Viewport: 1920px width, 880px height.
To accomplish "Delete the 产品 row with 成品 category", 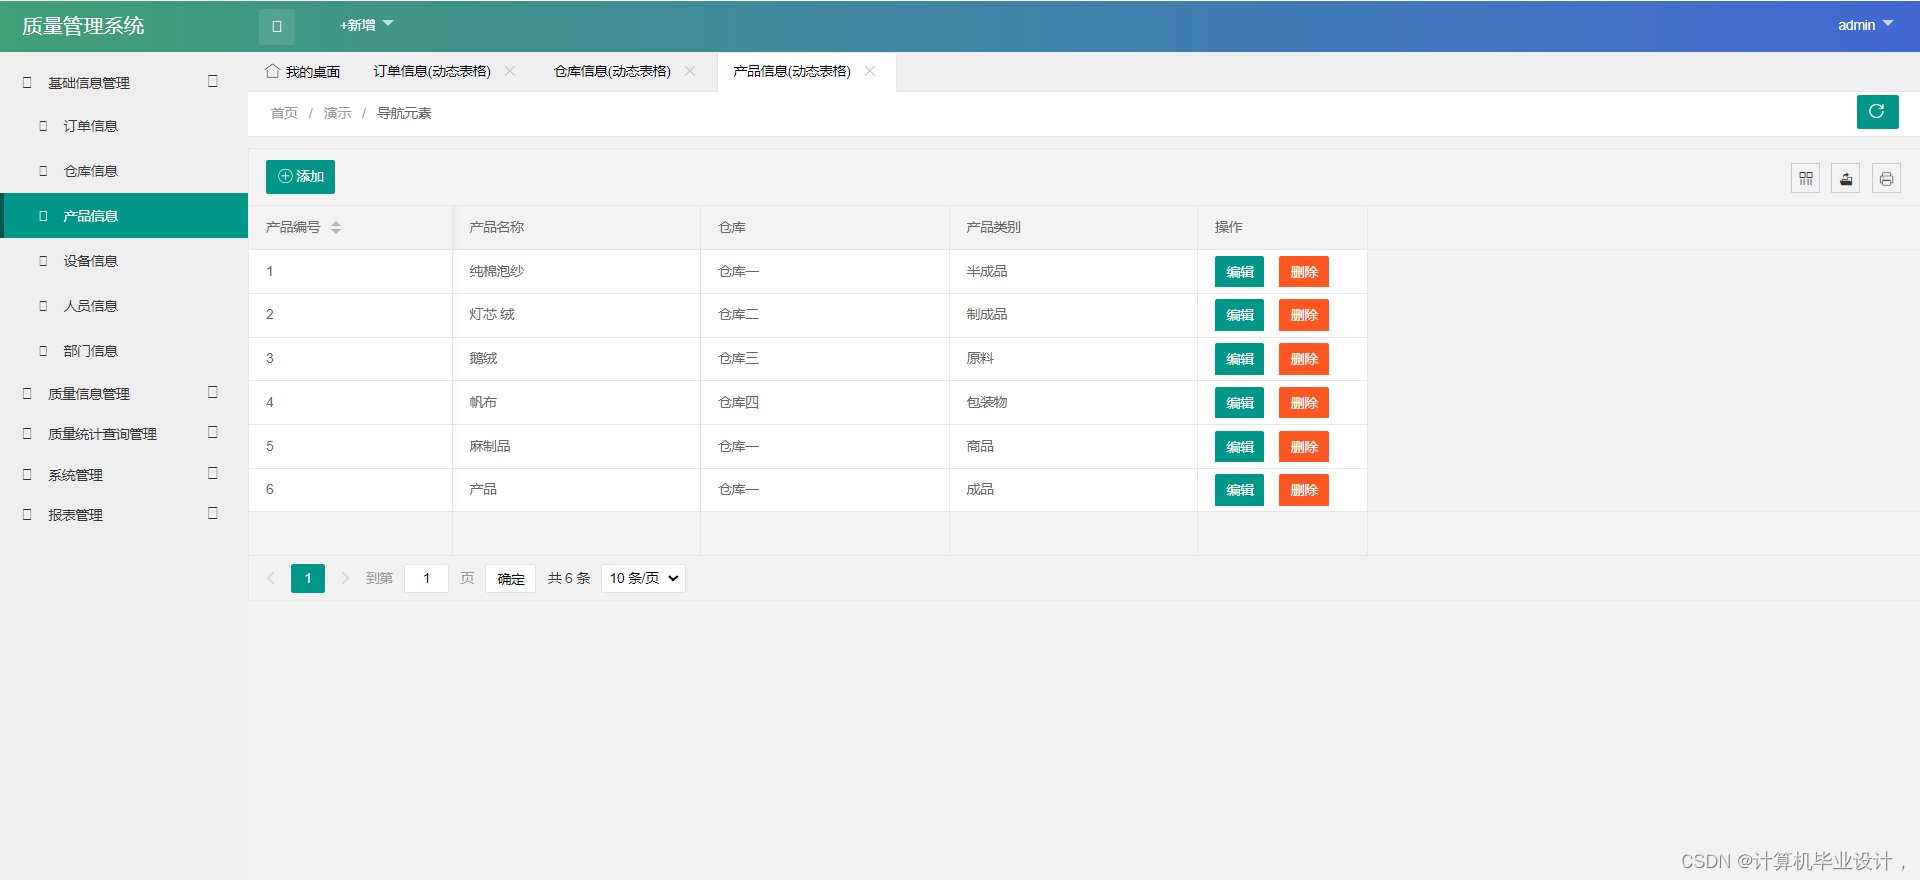I will [1304, 490].
